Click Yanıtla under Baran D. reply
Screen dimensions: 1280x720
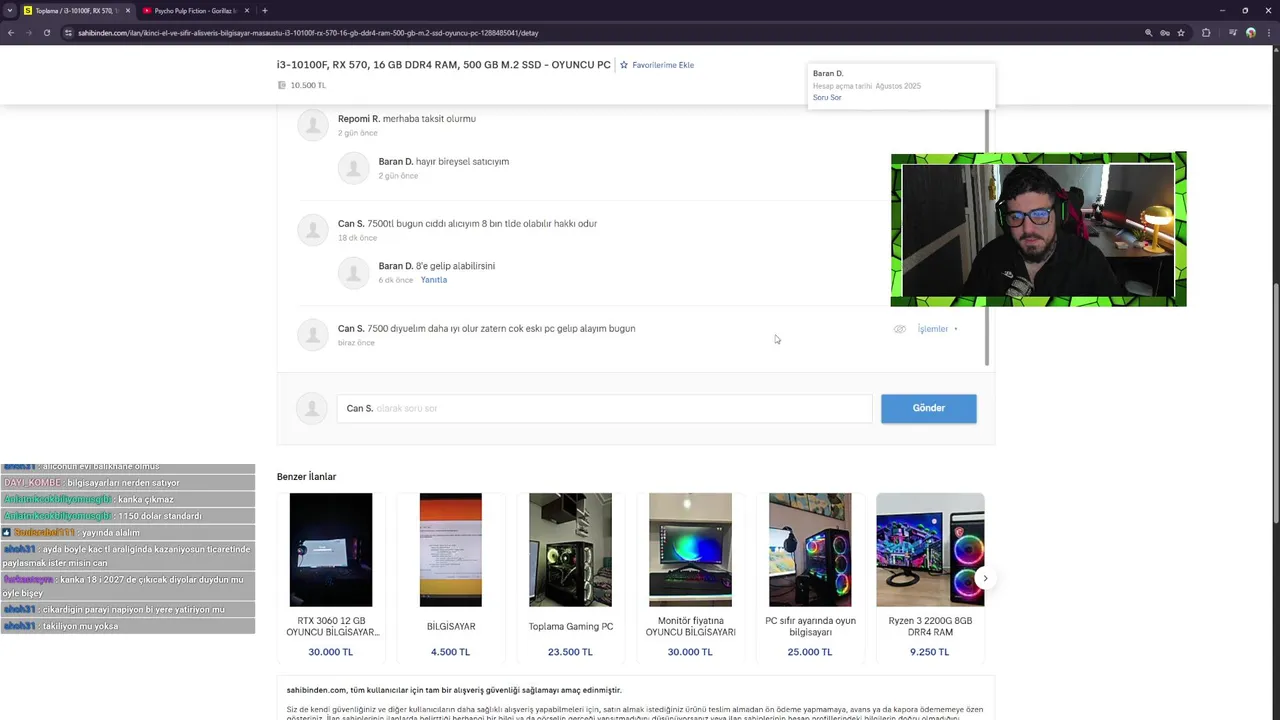pos(434,280)
